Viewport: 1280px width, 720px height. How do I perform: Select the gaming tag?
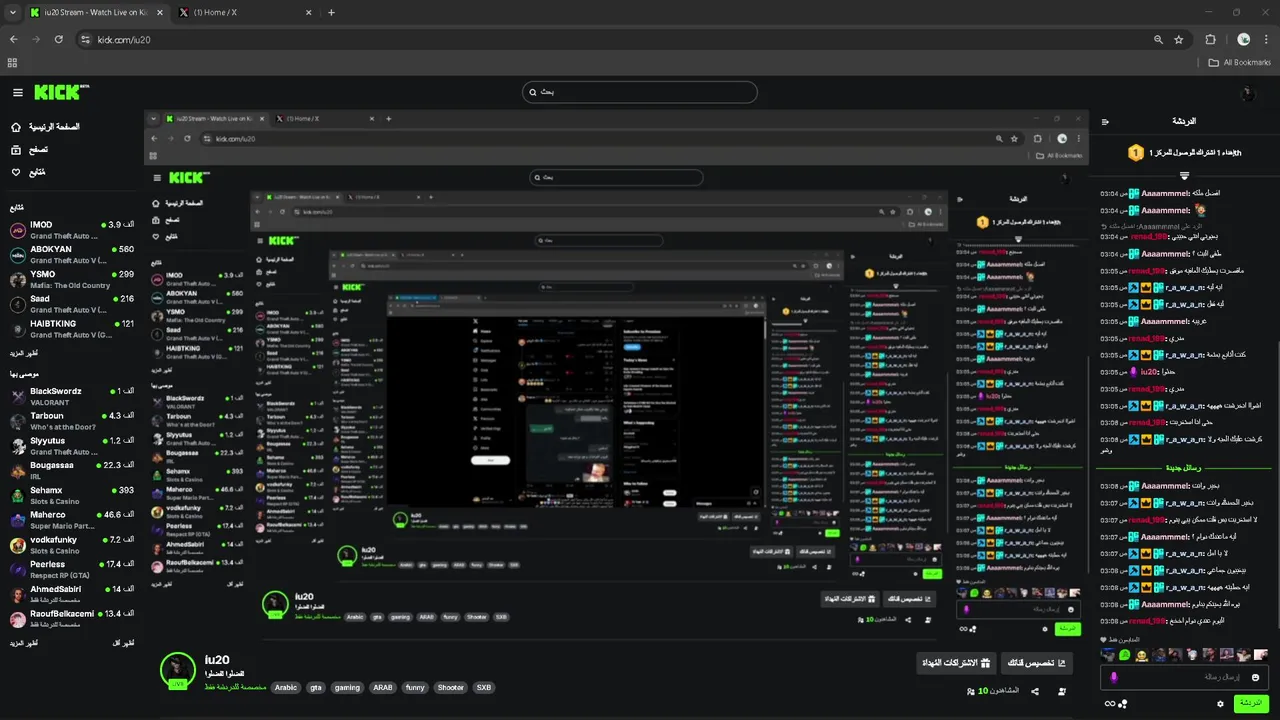point(347,688)
